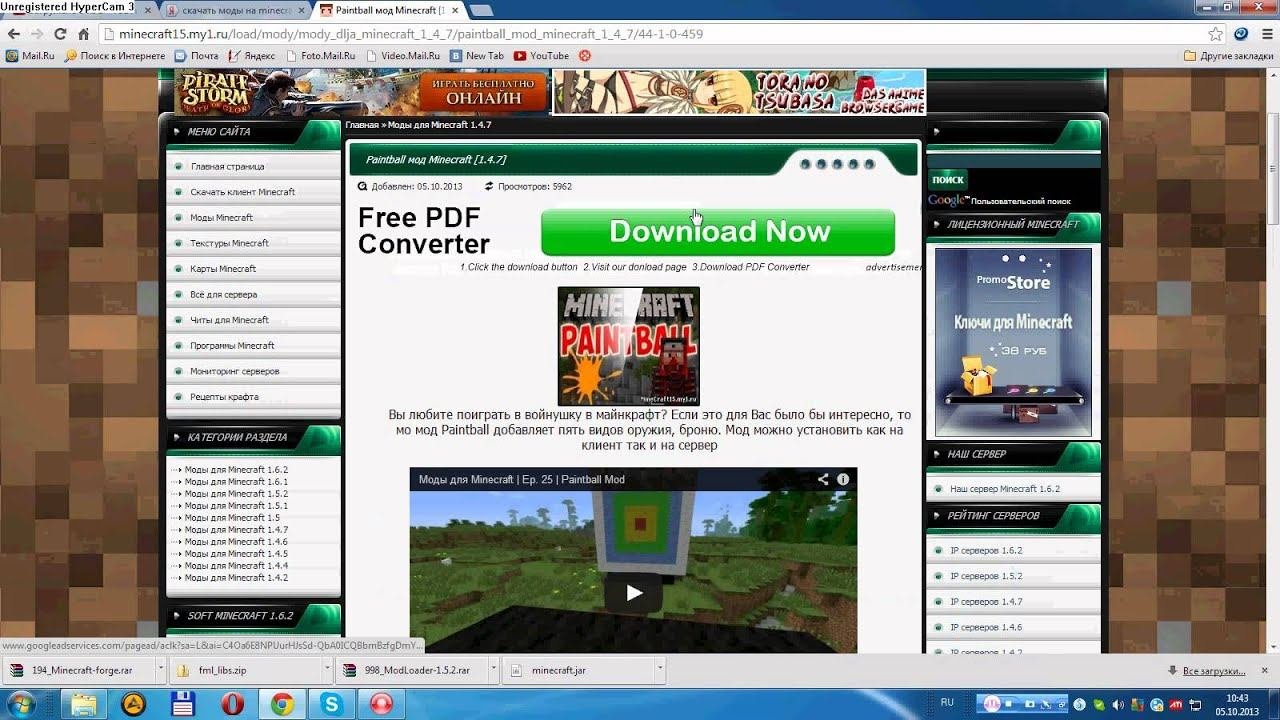
Task: Open IP серверов 1.5.2 link
Action: 986,577
